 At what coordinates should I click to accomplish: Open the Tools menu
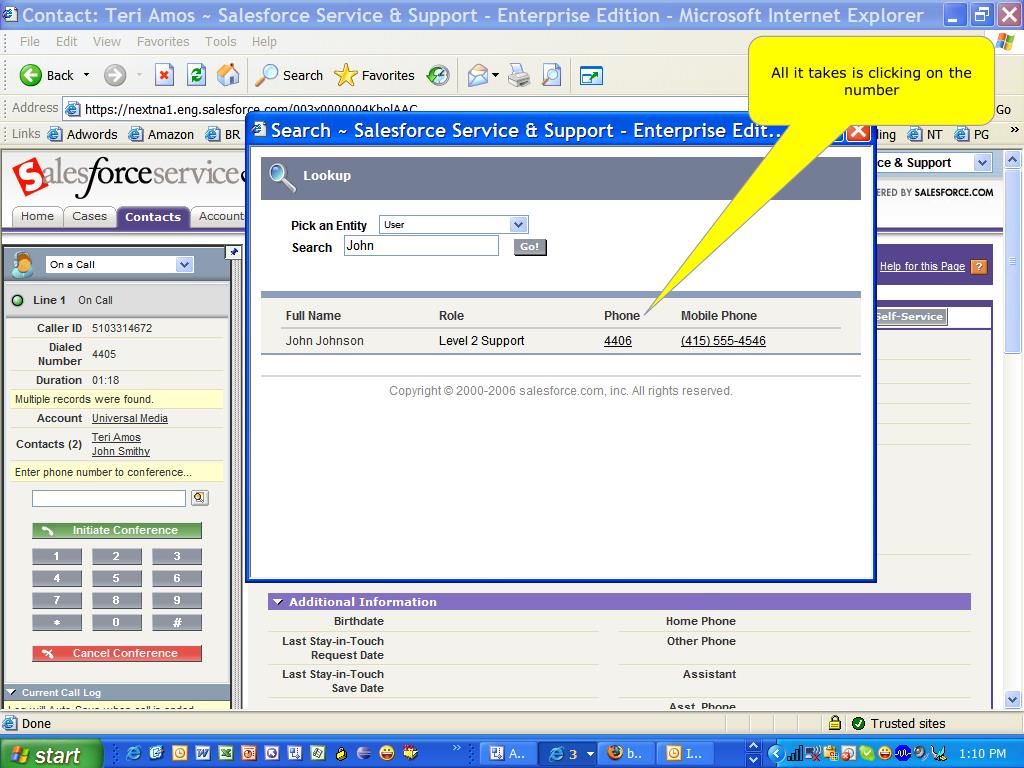tap(220, 41)
